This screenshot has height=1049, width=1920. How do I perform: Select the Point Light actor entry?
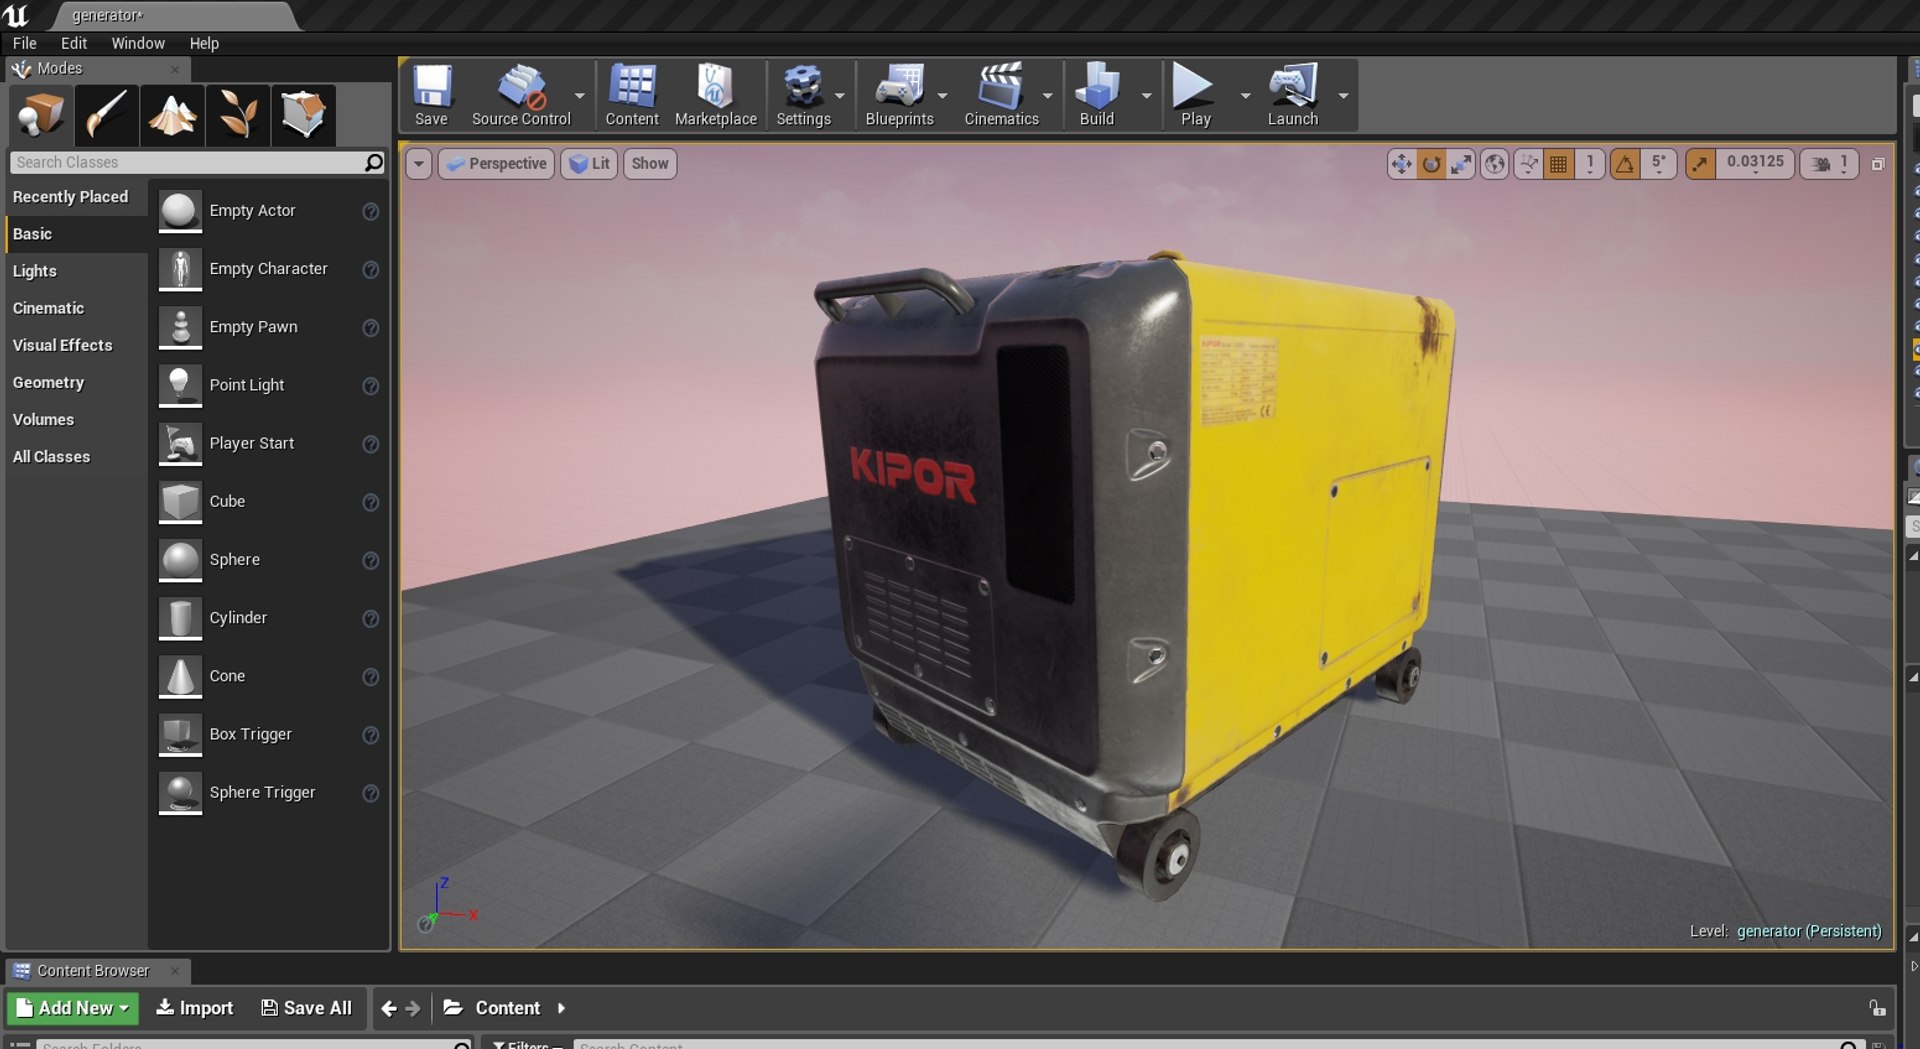[x=270, y=386]
